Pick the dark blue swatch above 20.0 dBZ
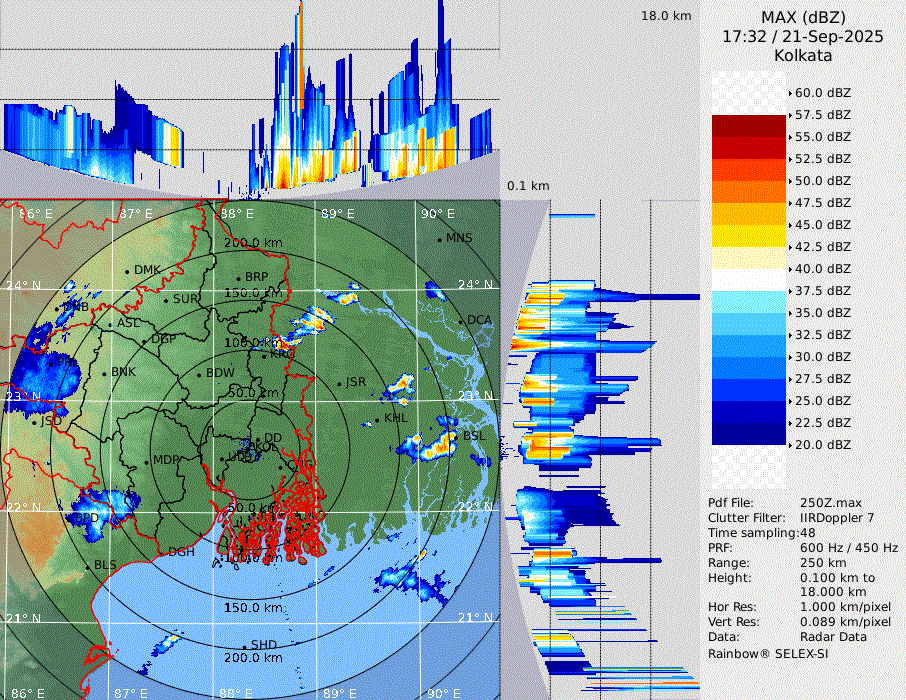Viewport: 906px width, 700px height. pos(749,433)
